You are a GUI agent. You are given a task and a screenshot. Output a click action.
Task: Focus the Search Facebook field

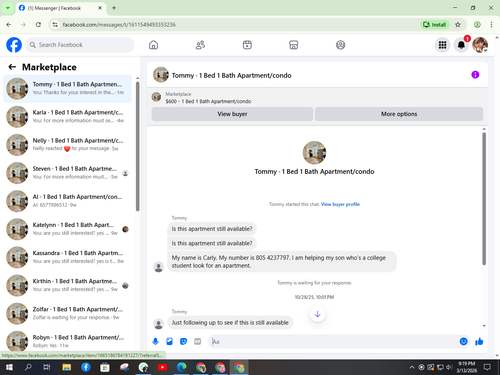click(80, 45)
